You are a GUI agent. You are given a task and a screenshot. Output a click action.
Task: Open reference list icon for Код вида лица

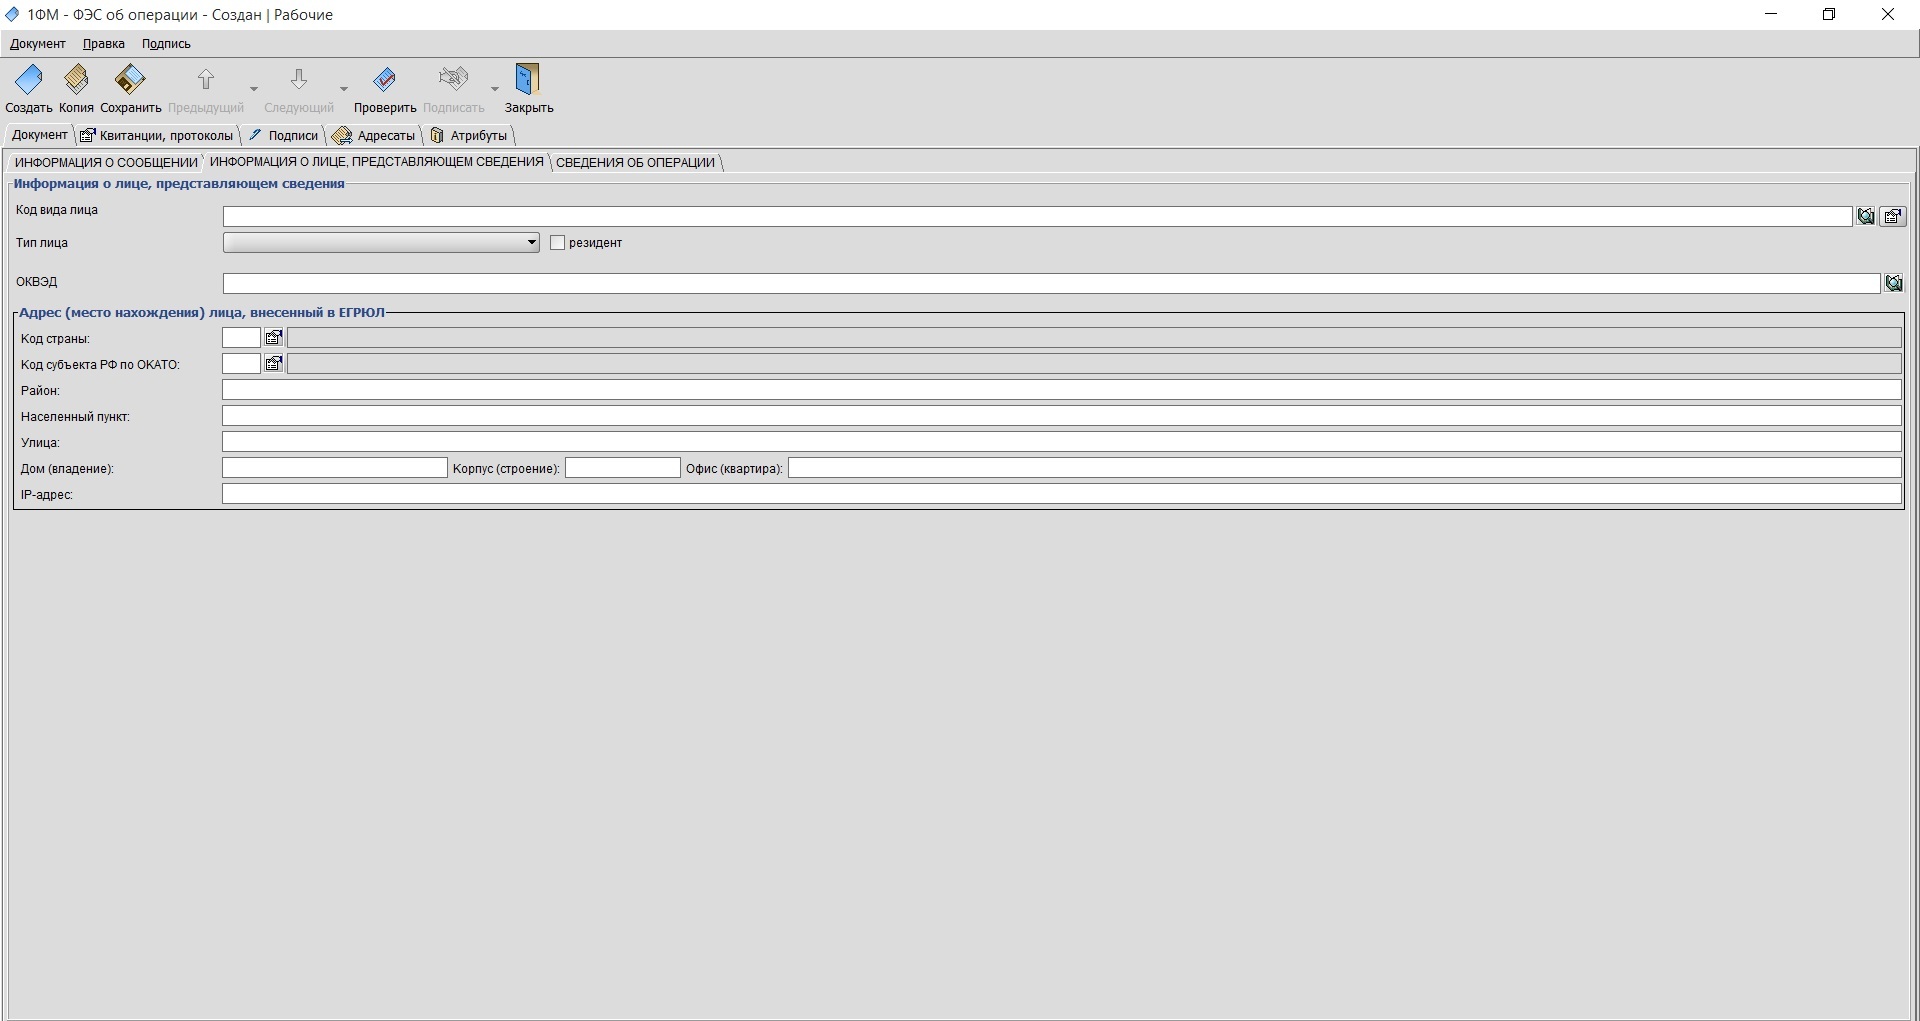point(1894,216)
